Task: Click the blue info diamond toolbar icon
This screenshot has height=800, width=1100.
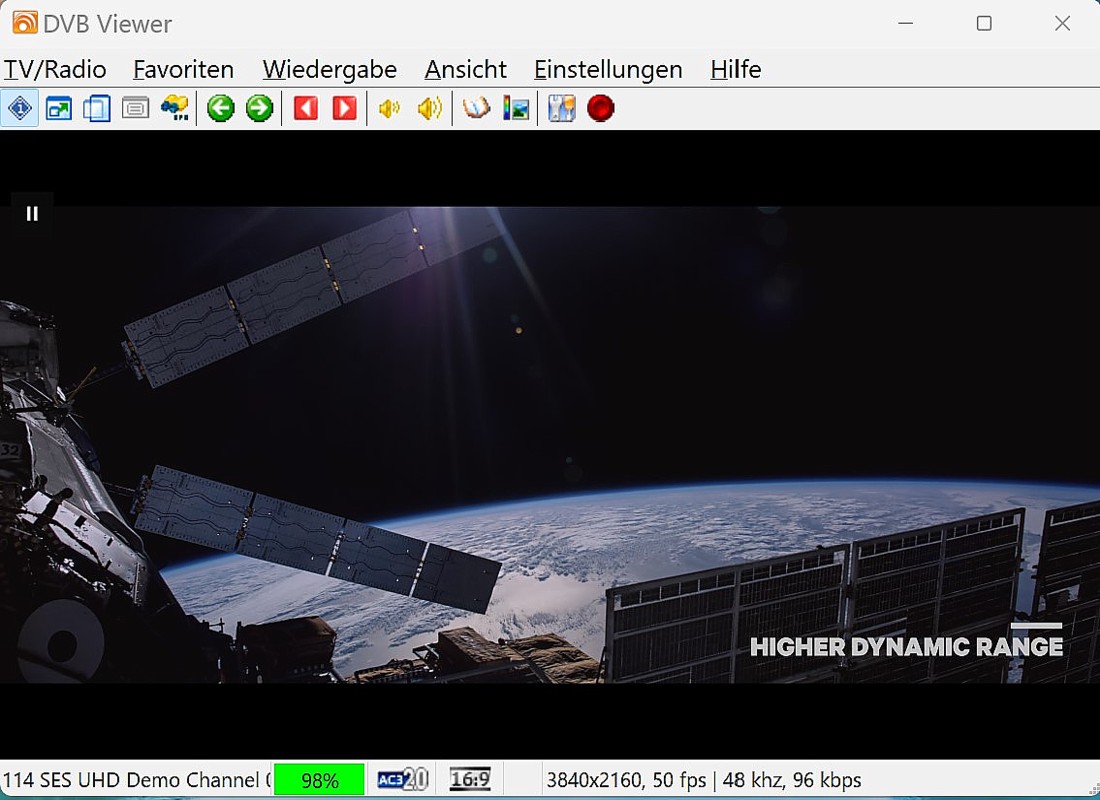Action: tap(20, 109)
